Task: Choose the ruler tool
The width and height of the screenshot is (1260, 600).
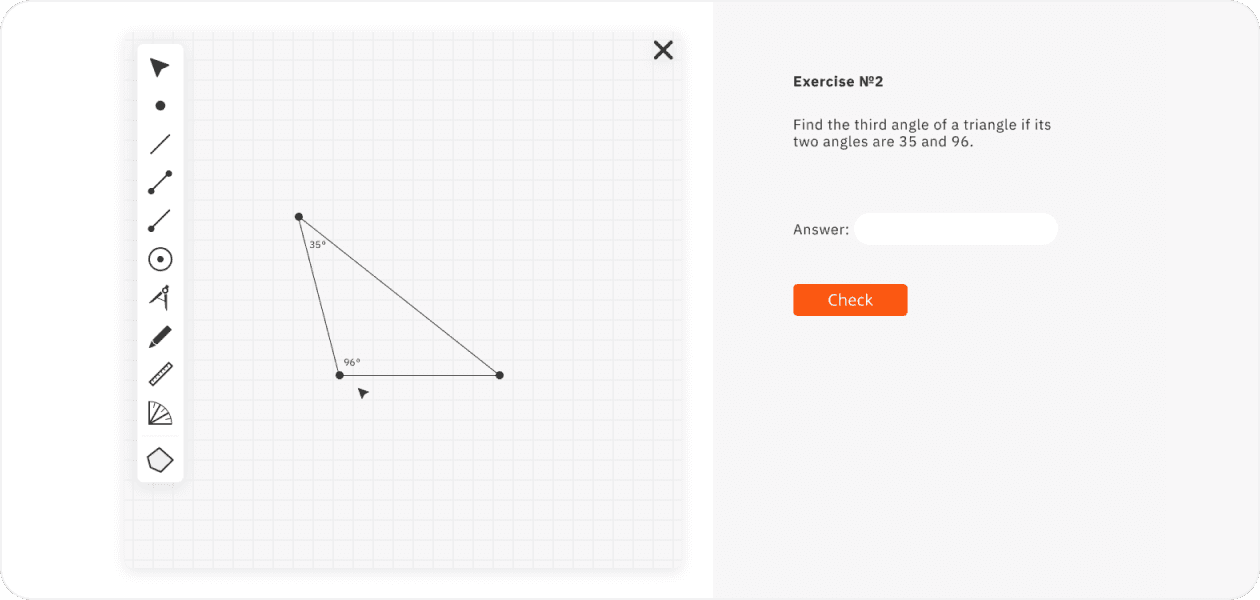Action: pos(160,374)
